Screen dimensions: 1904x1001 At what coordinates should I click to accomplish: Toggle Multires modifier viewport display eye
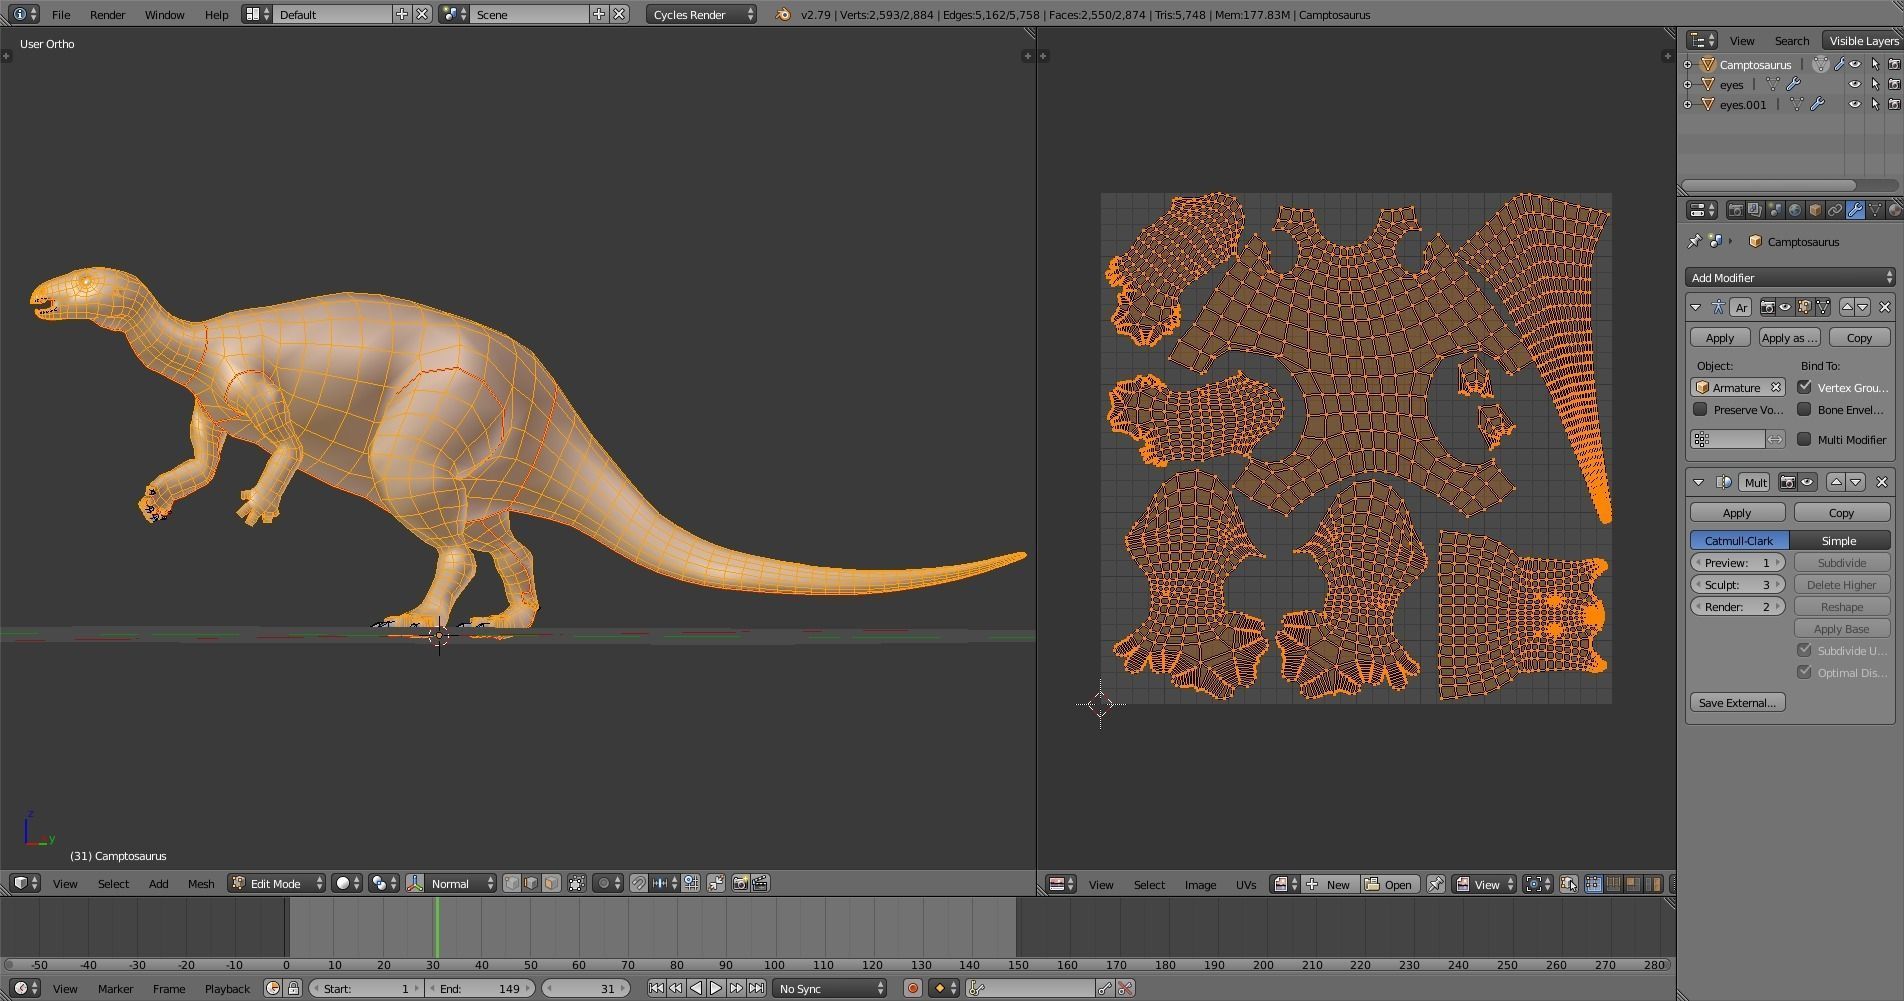point(1807,482)
